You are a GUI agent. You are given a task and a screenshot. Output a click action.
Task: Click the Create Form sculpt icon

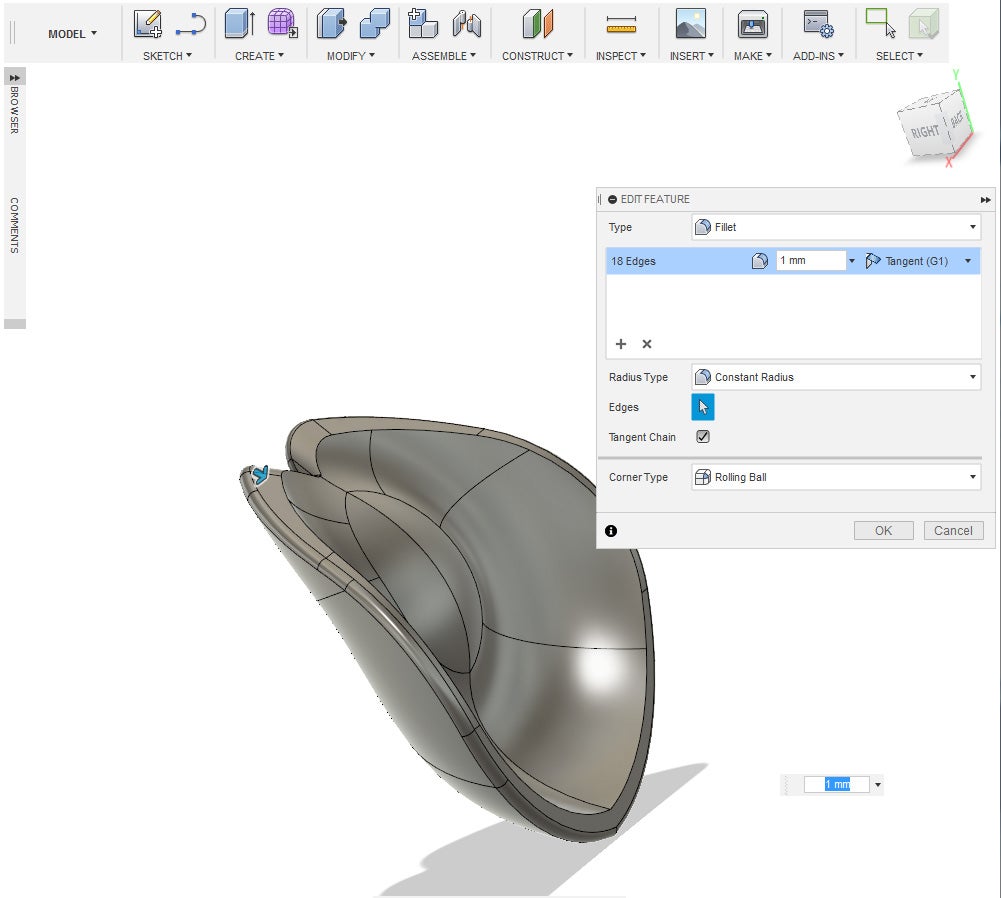click(x=282, y=24)
